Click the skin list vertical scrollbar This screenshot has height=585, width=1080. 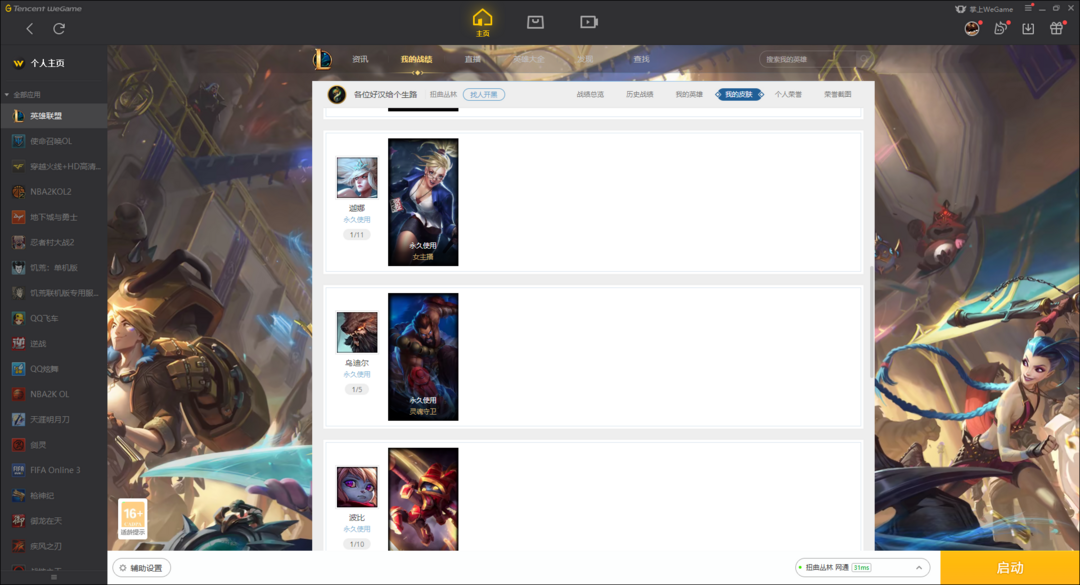[871, 322]
